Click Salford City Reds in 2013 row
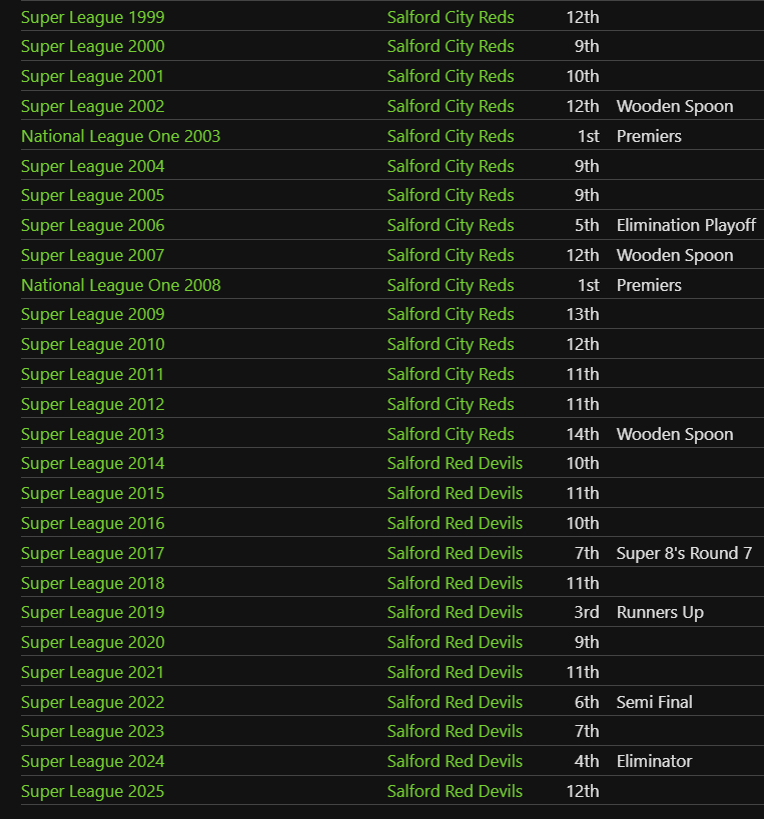 [451, 435]
